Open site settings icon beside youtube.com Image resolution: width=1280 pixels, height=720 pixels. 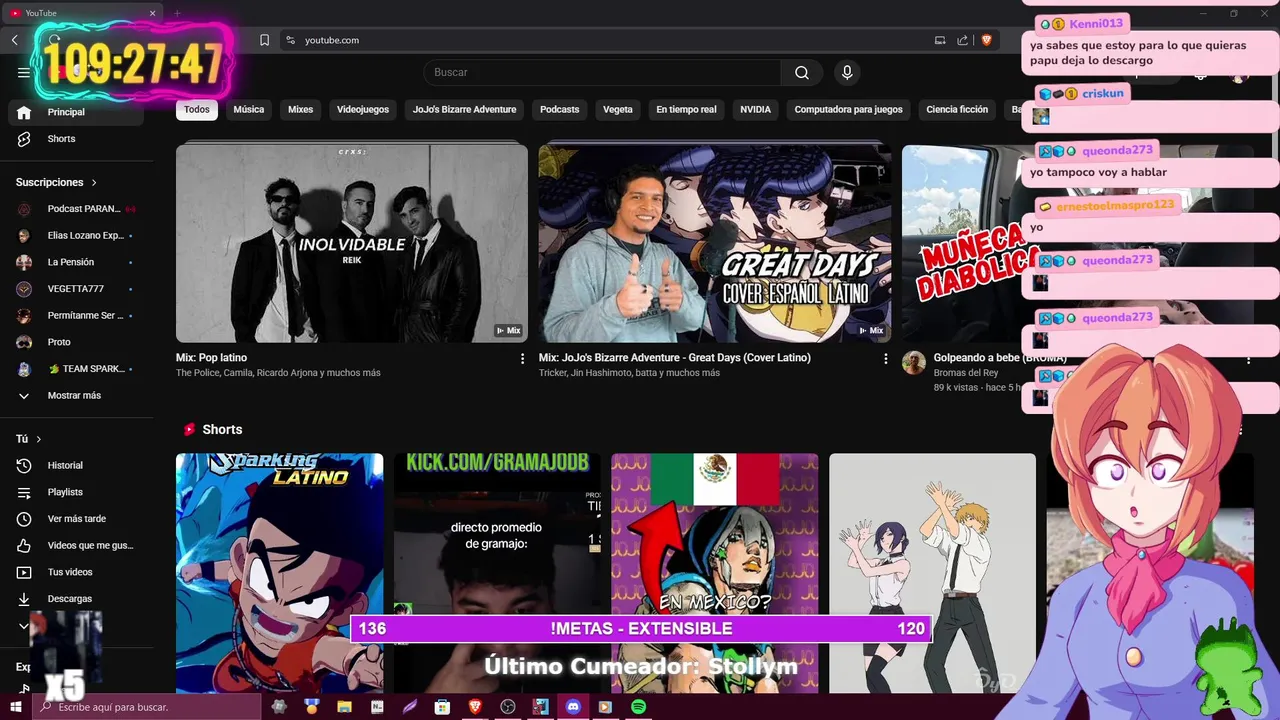tap(290, 40)
